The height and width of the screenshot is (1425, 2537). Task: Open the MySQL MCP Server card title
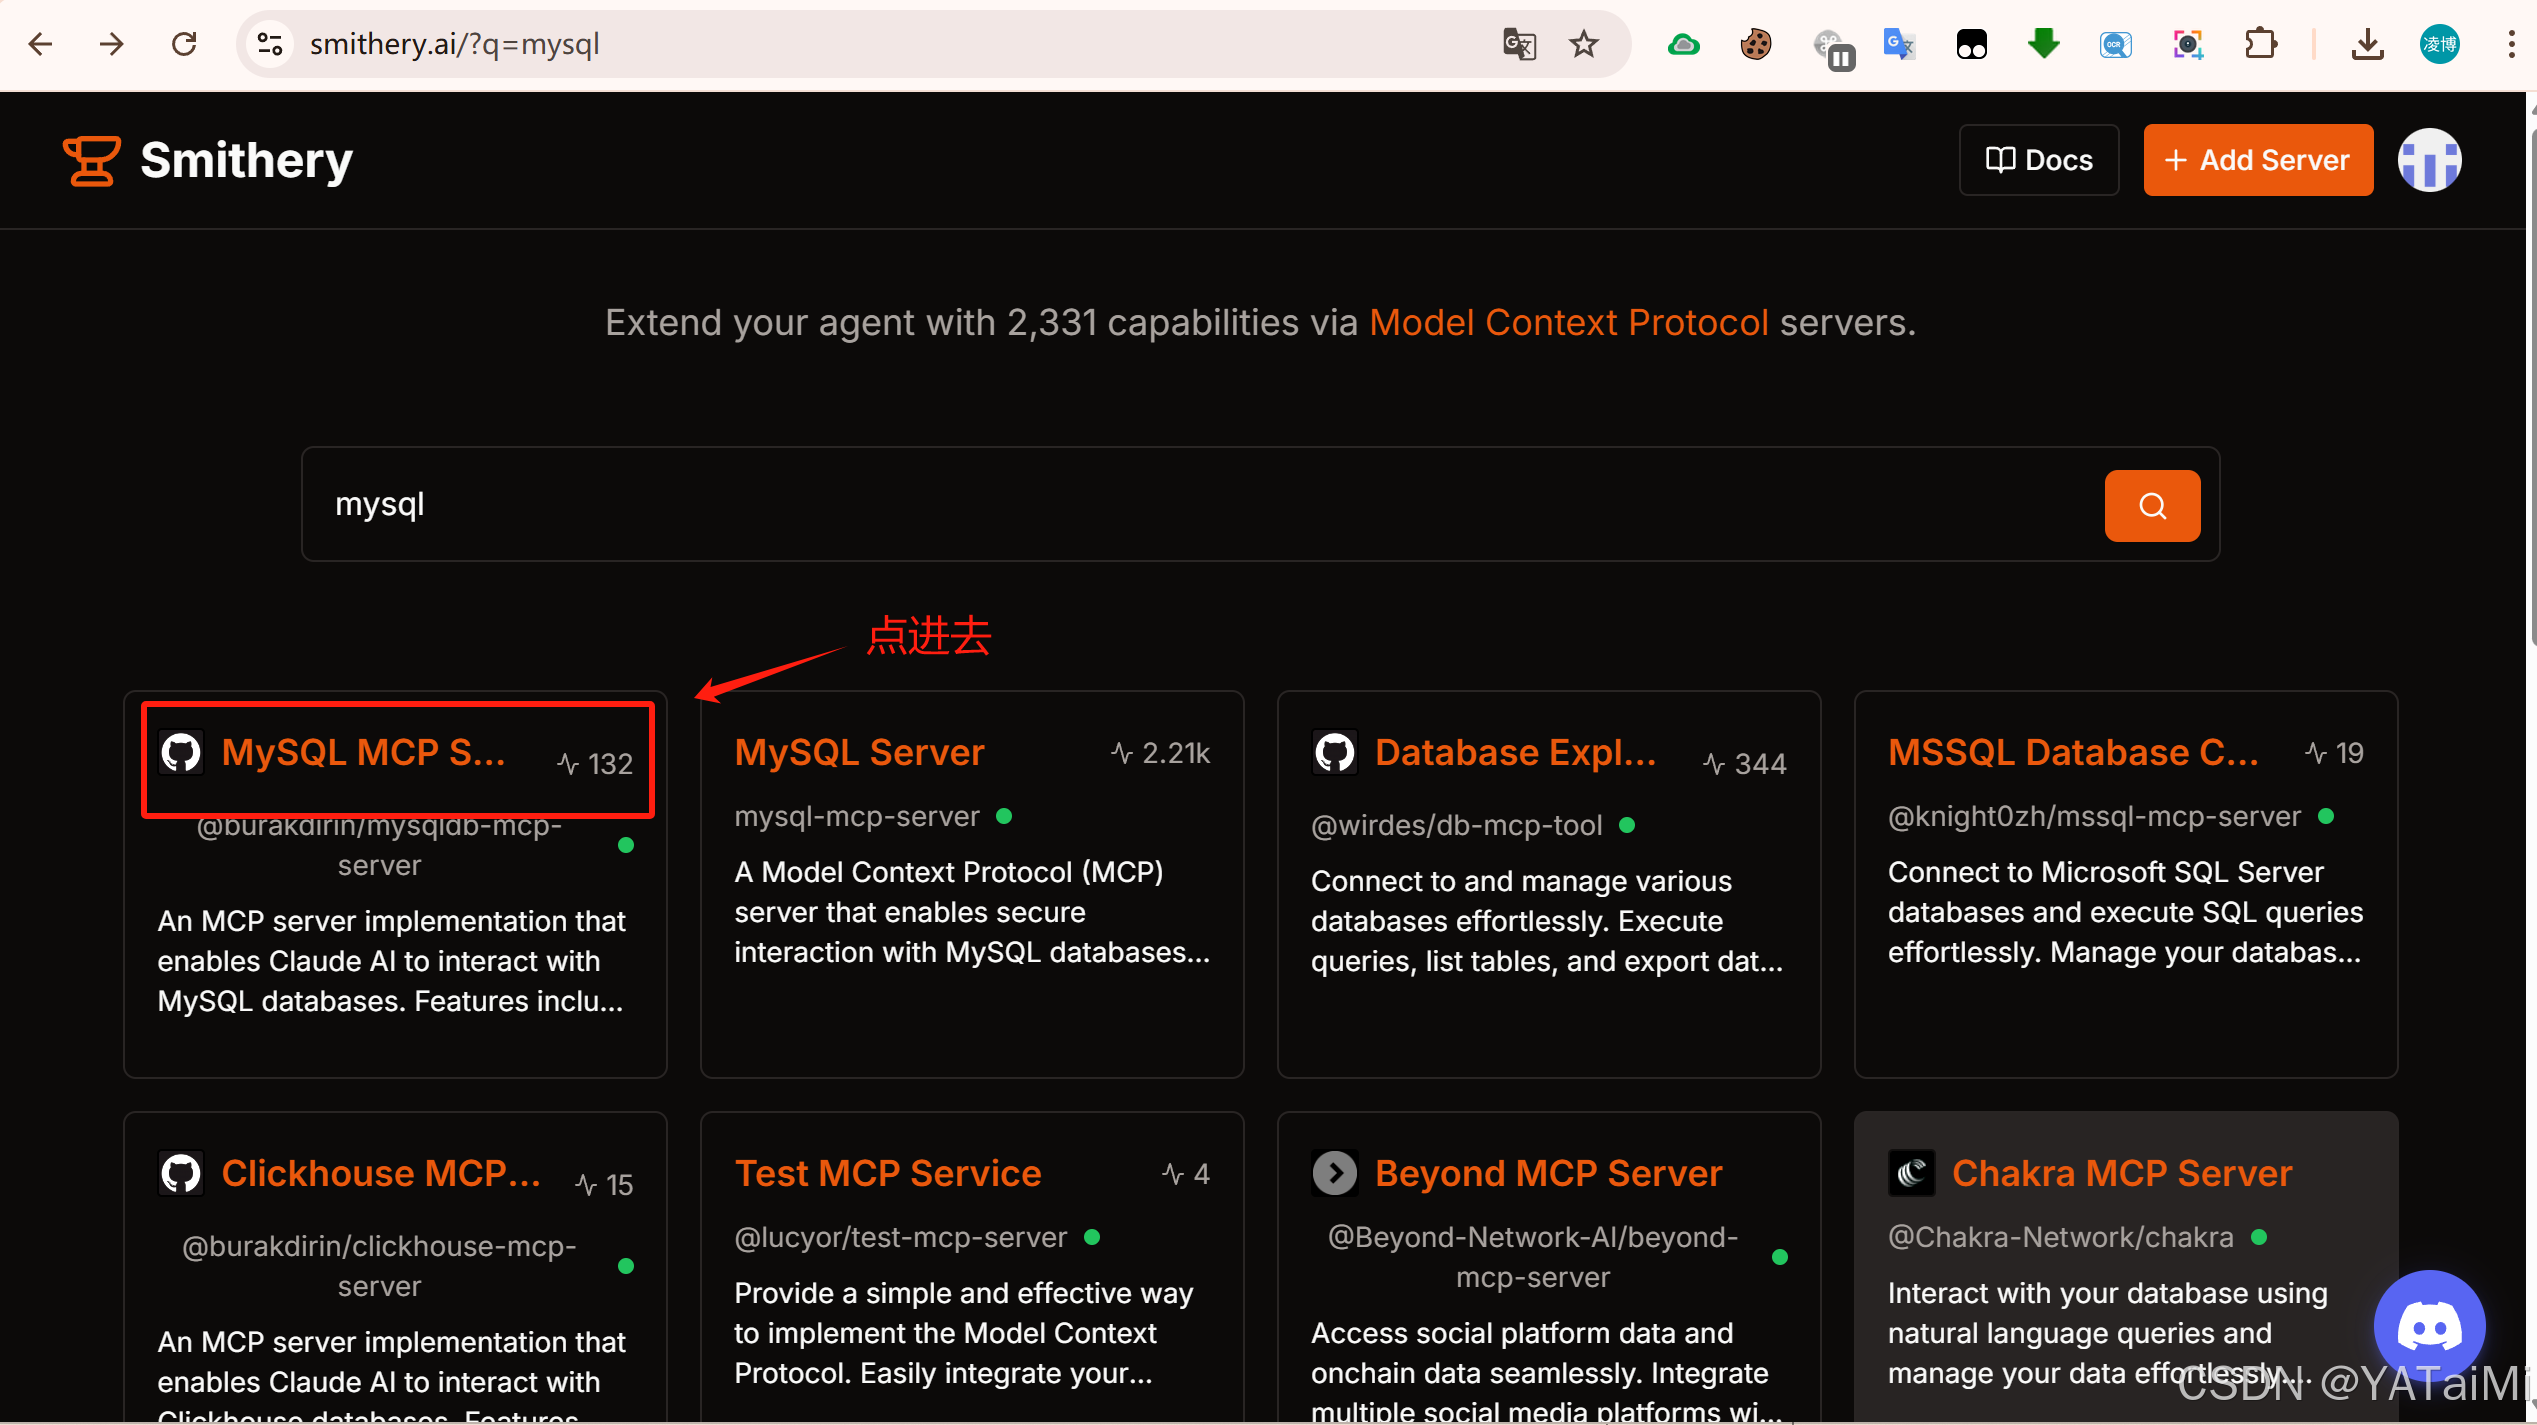pyautogui.click(x=363, y=752)
